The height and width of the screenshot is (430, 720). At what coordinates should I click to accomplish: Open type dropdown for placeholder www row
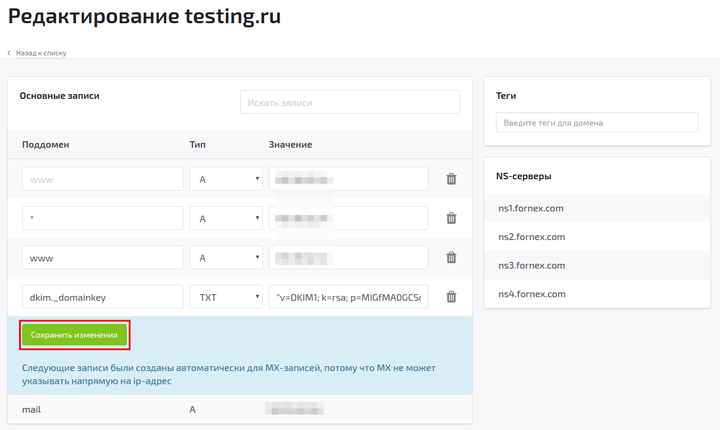[x=226, y=179]
